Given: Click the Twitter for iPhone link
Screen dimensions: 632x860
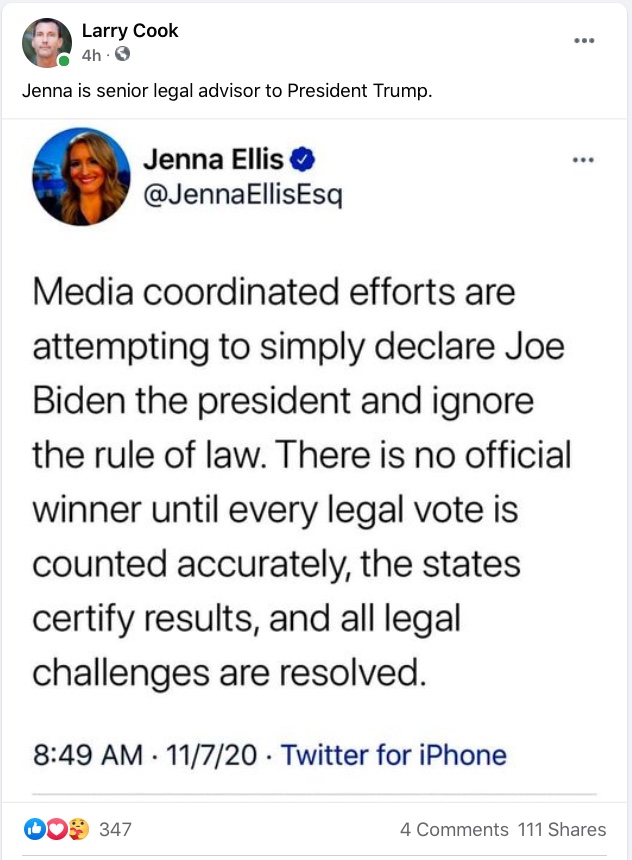Looking at the screenshot, I should [393, 755].
